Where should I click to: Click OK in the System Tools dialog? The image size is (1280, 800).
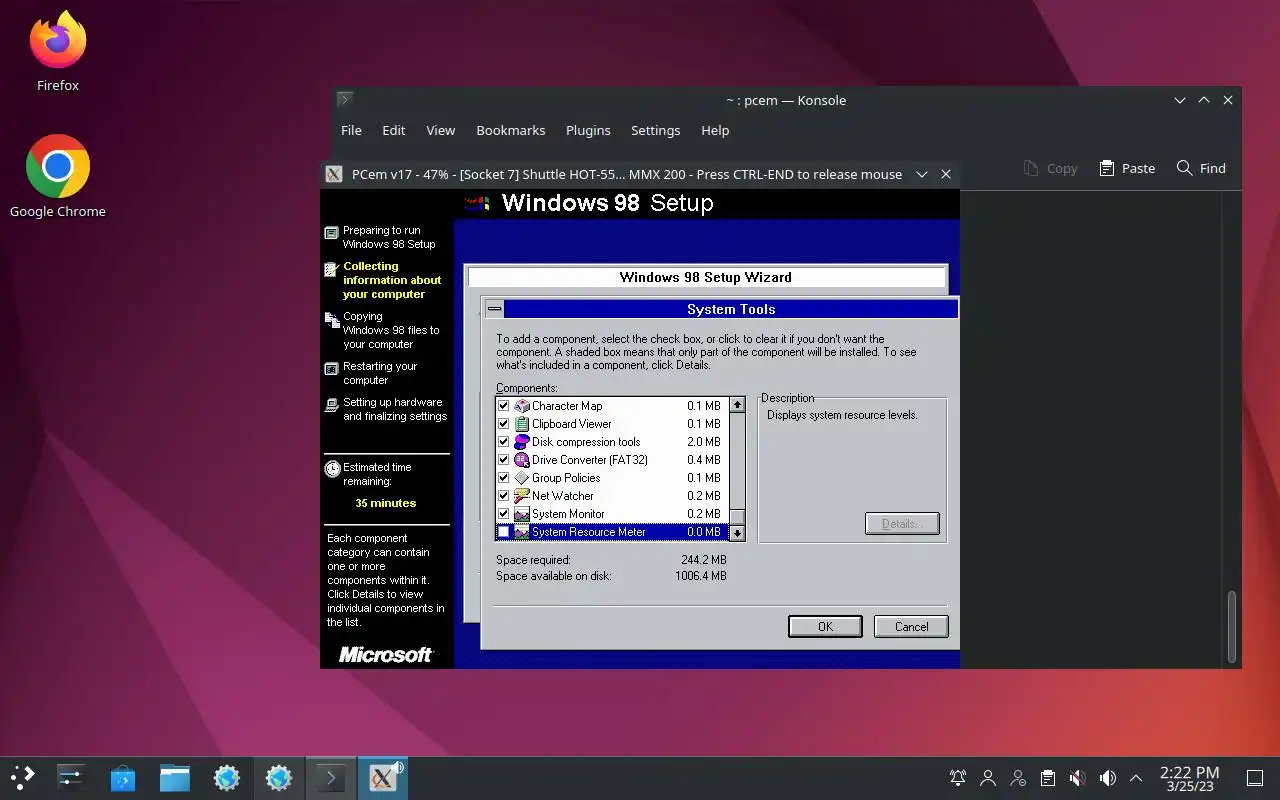tap(825, 626)
